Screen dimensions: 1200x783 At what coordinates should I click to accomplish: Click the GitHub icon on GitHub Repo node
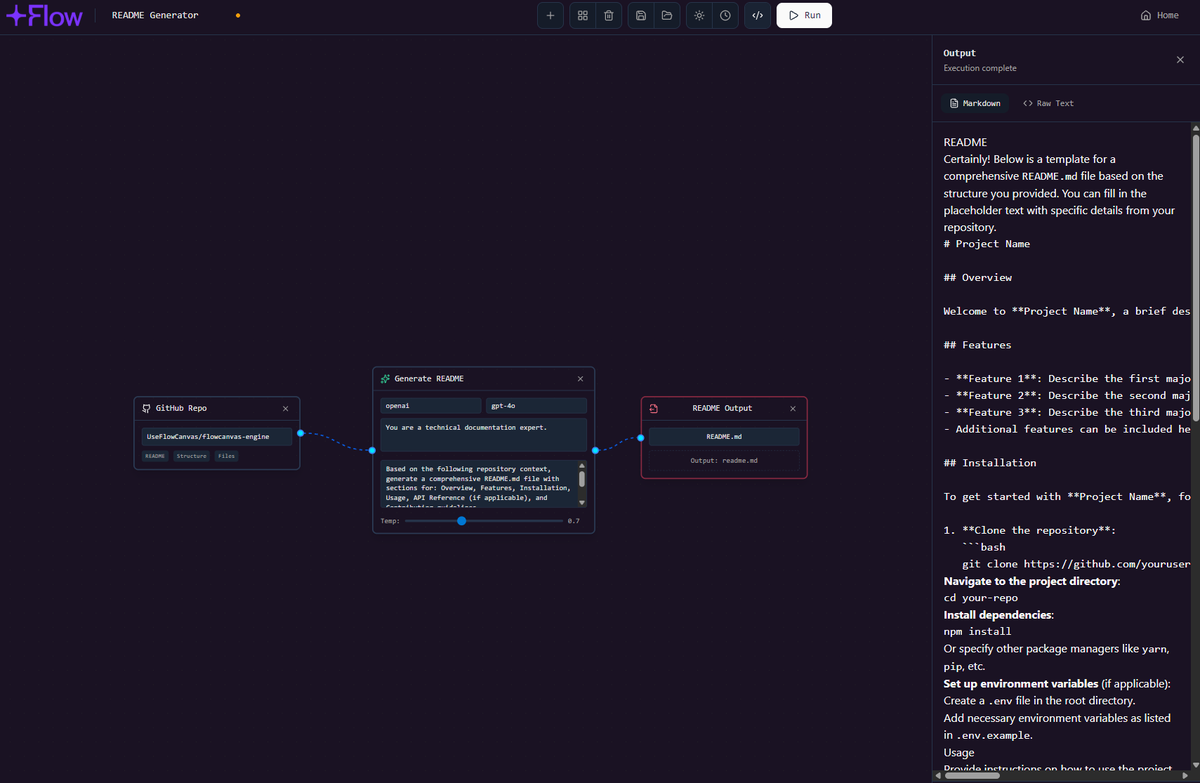coord(147,408)
